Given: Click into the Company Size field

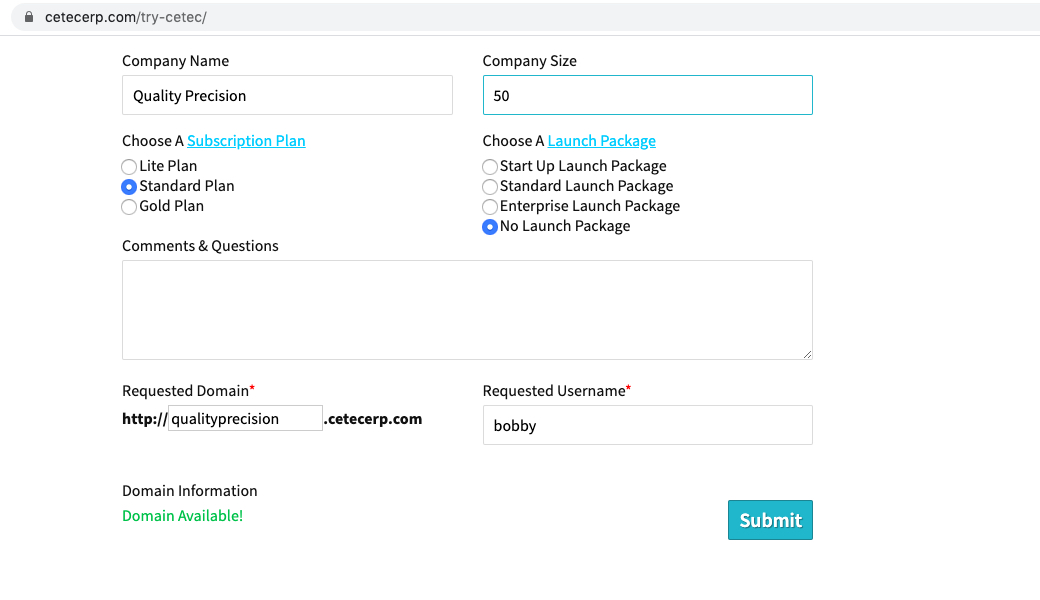Looking at the screenshot, I should tap(647, 95).
